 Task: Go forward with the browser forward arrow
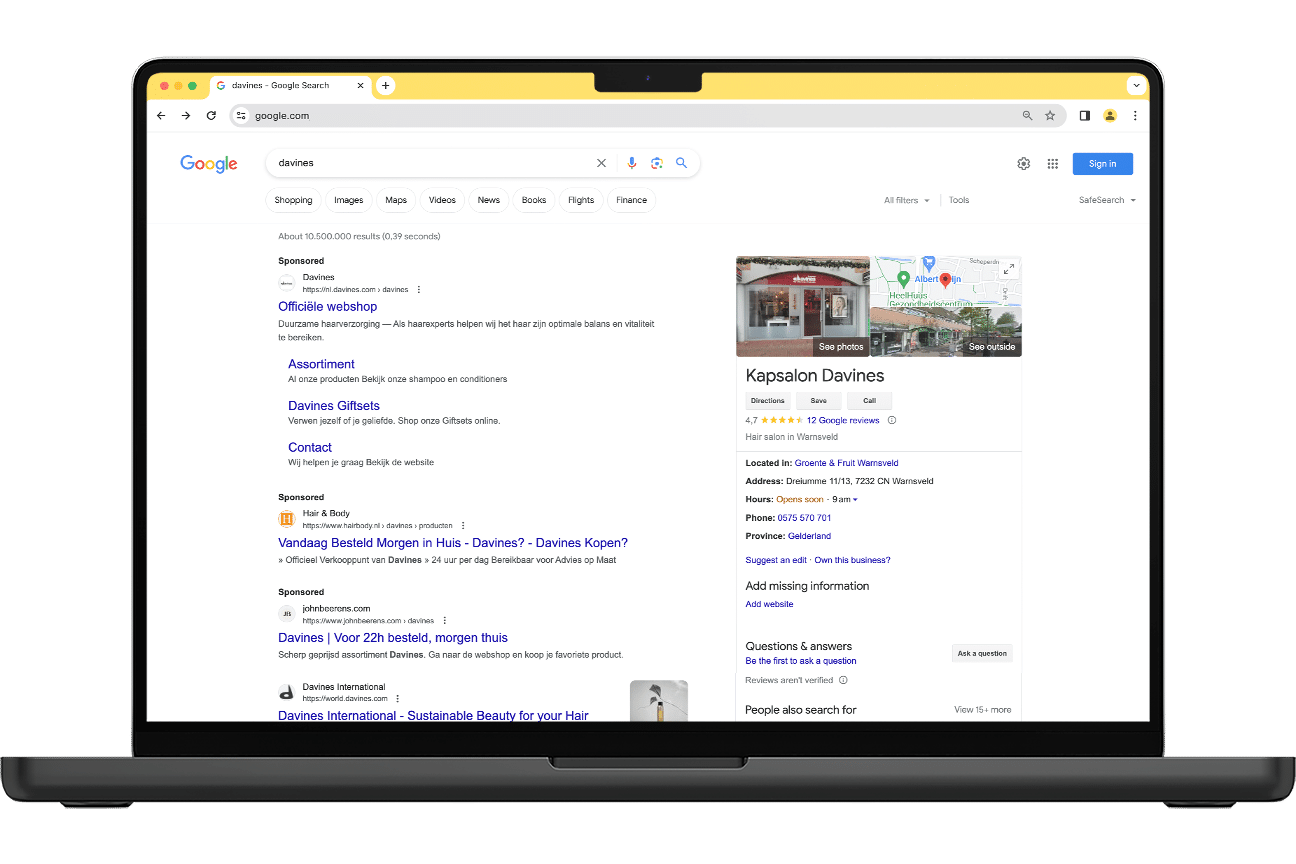[186, 116]
